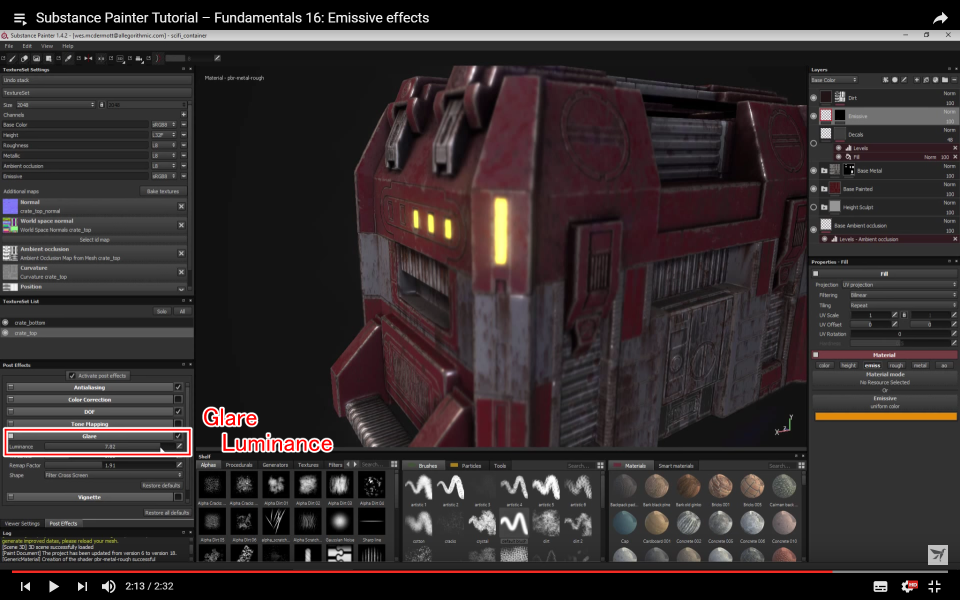Enable the emiss material channel button

(x=872, y=366)
